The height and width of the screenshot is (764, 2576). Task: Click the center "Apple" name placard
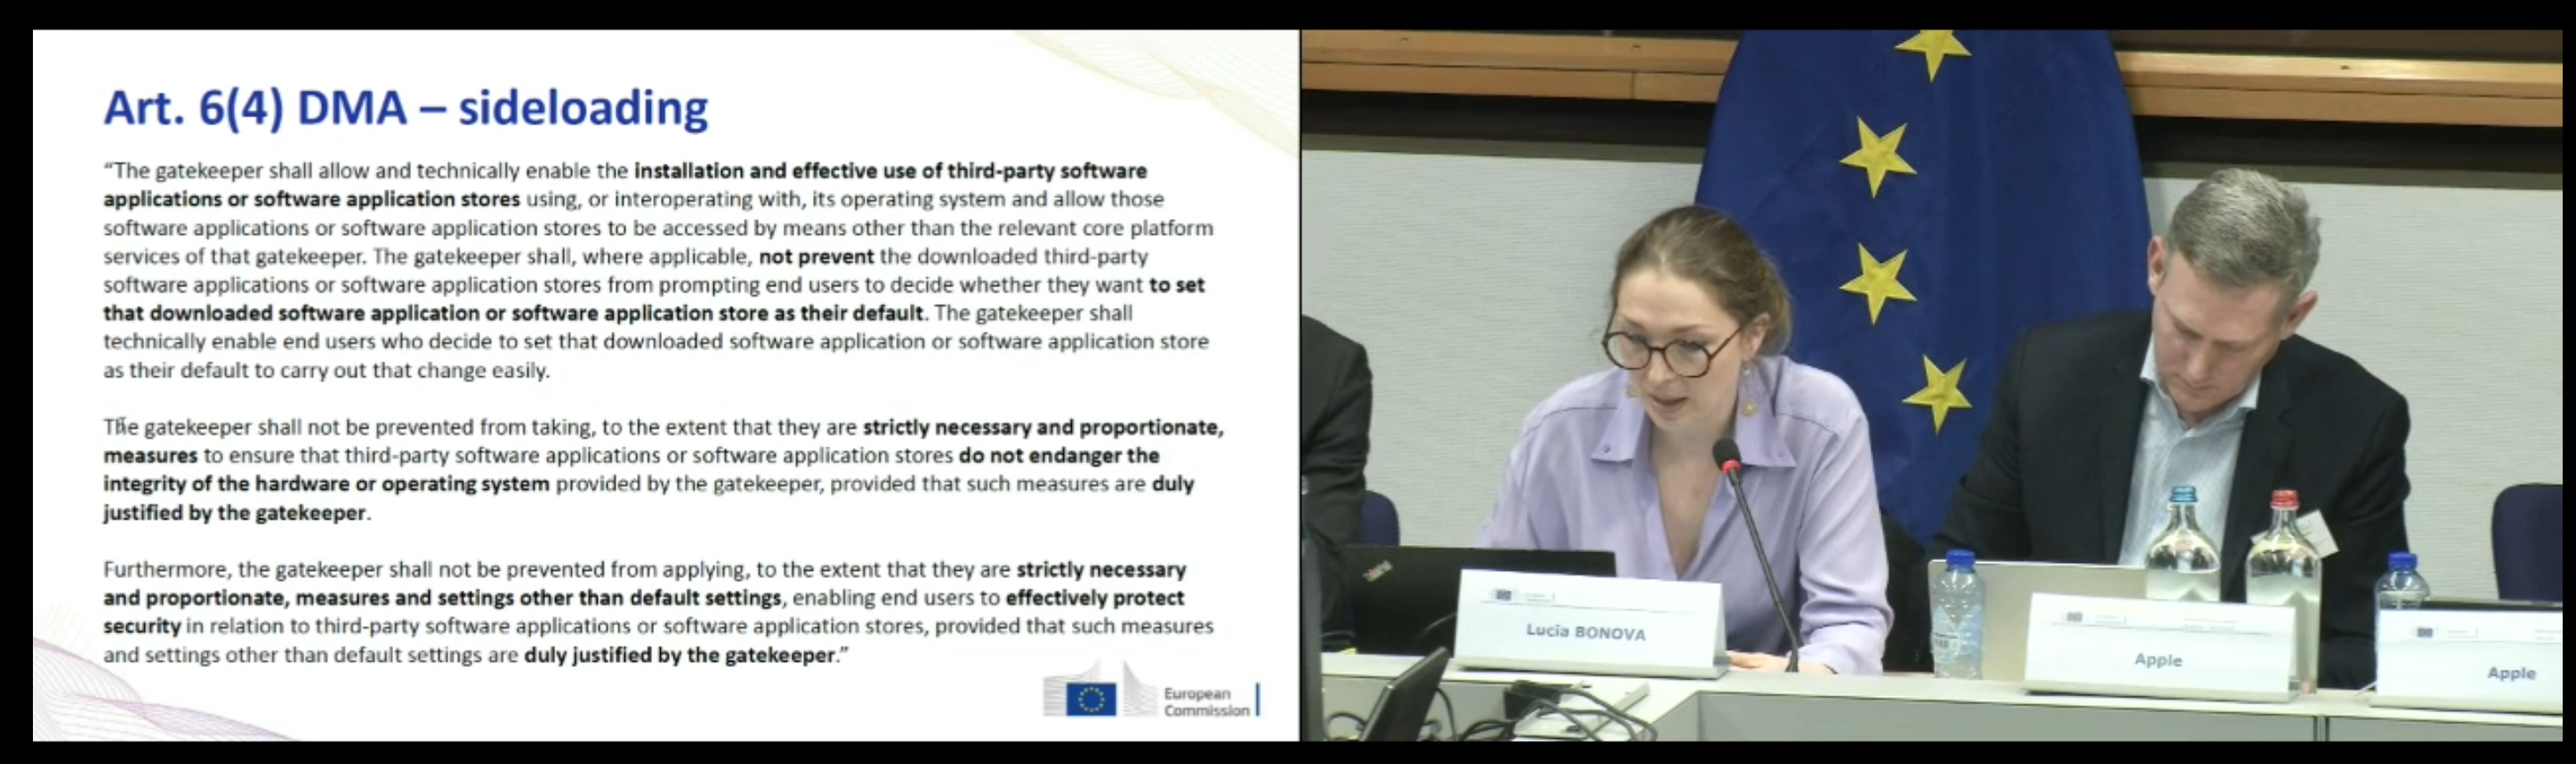[2157, 648]
